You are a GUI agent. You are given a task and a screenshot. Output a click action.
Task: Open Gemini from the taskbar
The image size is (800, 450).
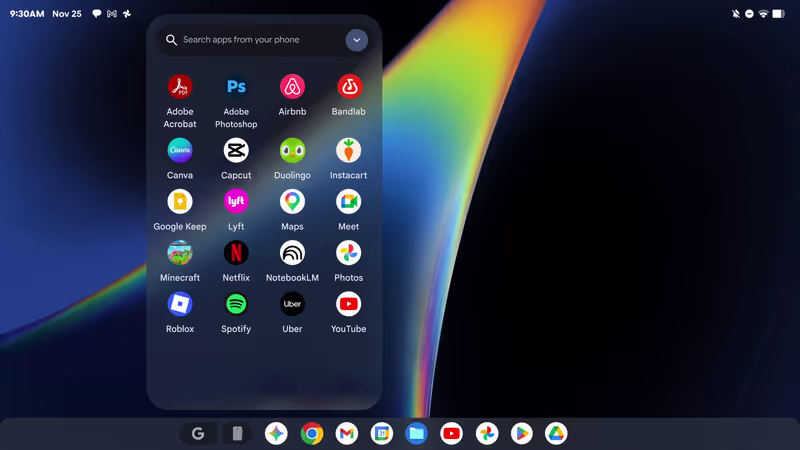276,434
